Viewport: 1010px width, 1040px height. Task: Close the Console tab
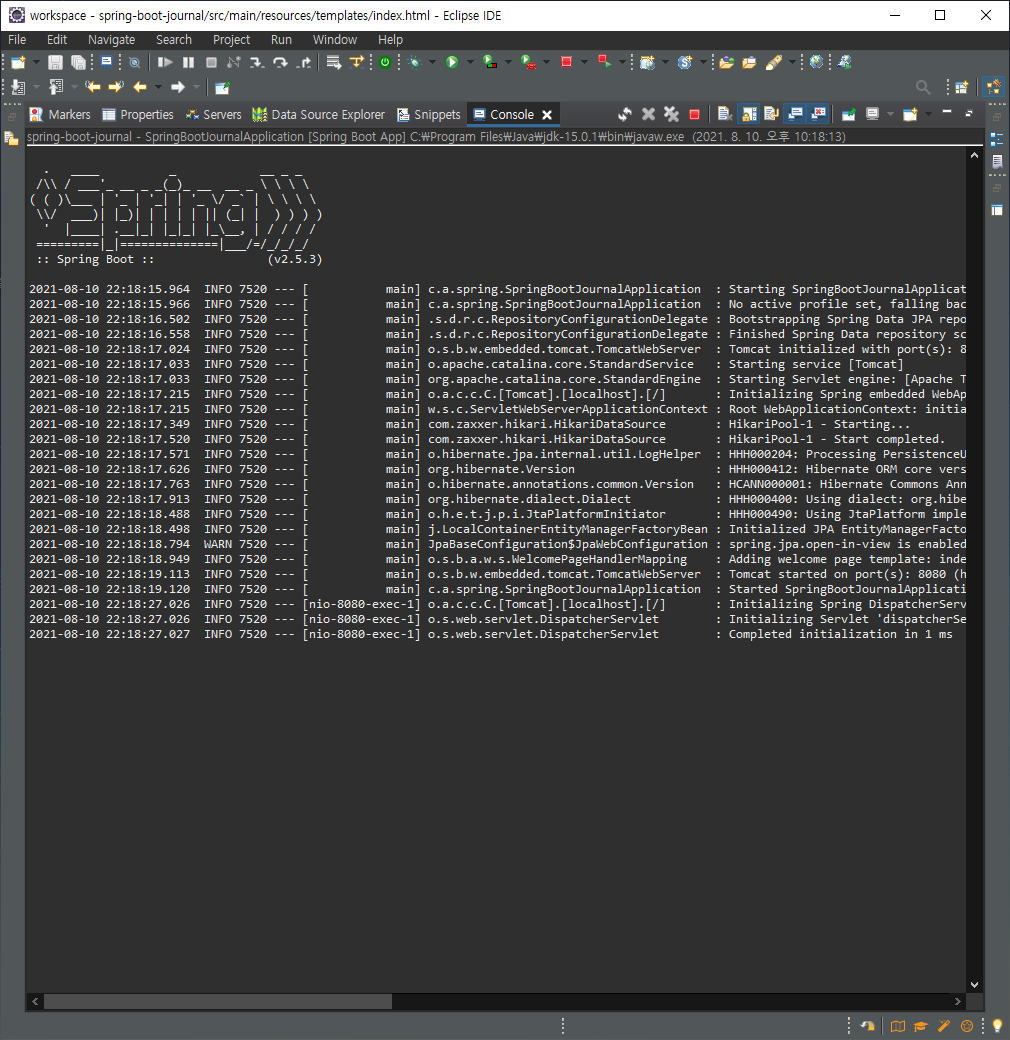pyautogui.click(x=547, y=115)
